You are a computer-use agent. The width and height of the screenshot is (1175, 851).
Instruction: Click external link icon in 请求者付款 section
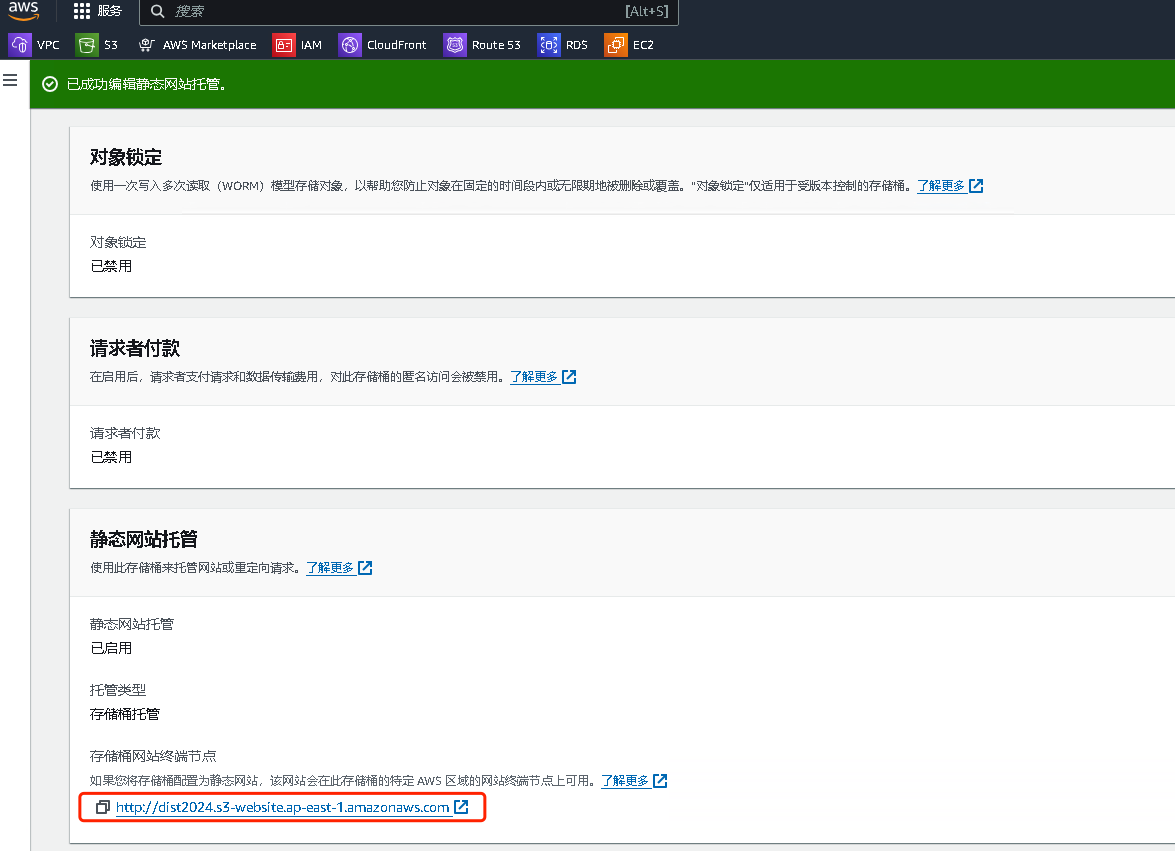[569, 377]
